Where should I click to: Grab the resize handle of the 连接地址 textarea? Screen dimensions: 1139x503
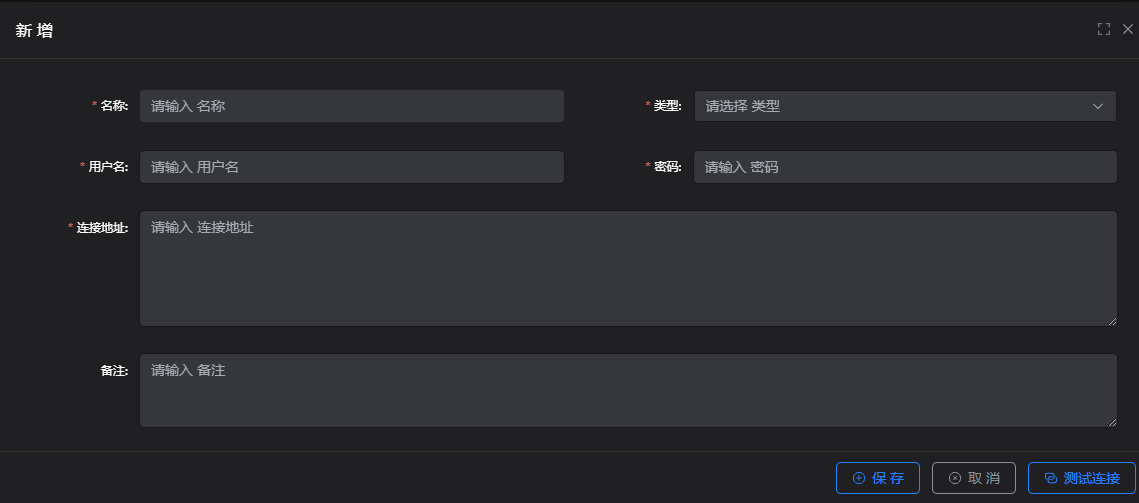[x=1112, y=321]
